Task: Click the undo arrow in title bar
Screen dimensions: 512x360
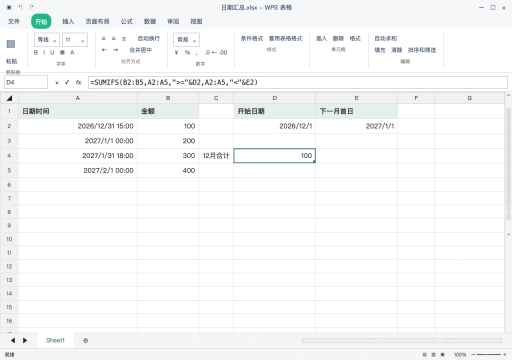Action: (20, 7)
